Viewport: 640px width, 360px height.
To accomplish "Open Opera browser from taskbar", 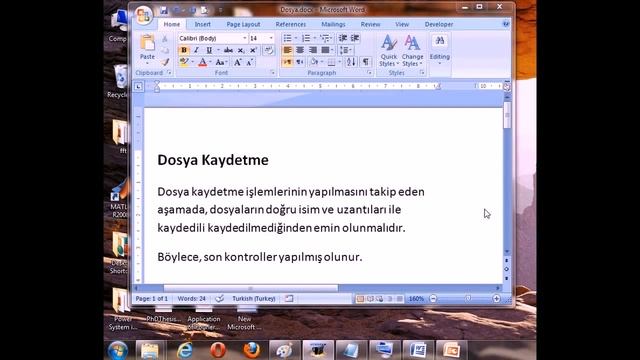I will 218,350.
